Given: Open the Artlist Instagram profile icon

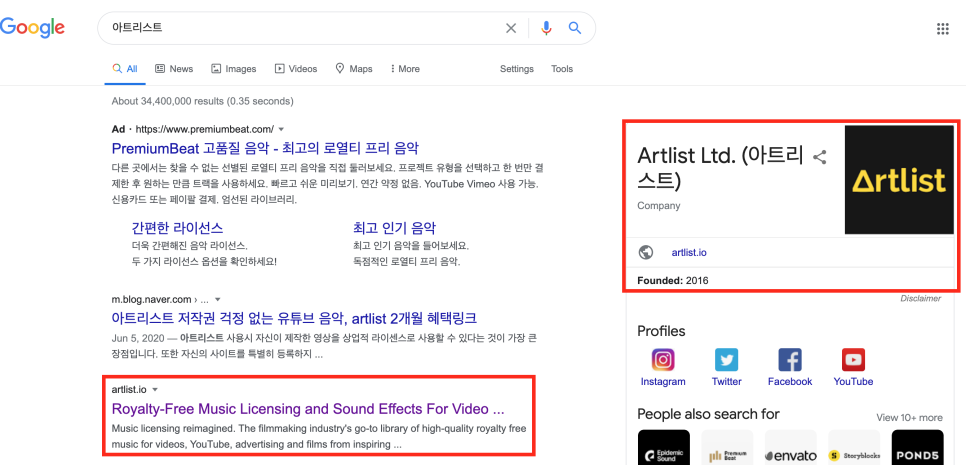Looking at the screenshot, I should 663,360.
